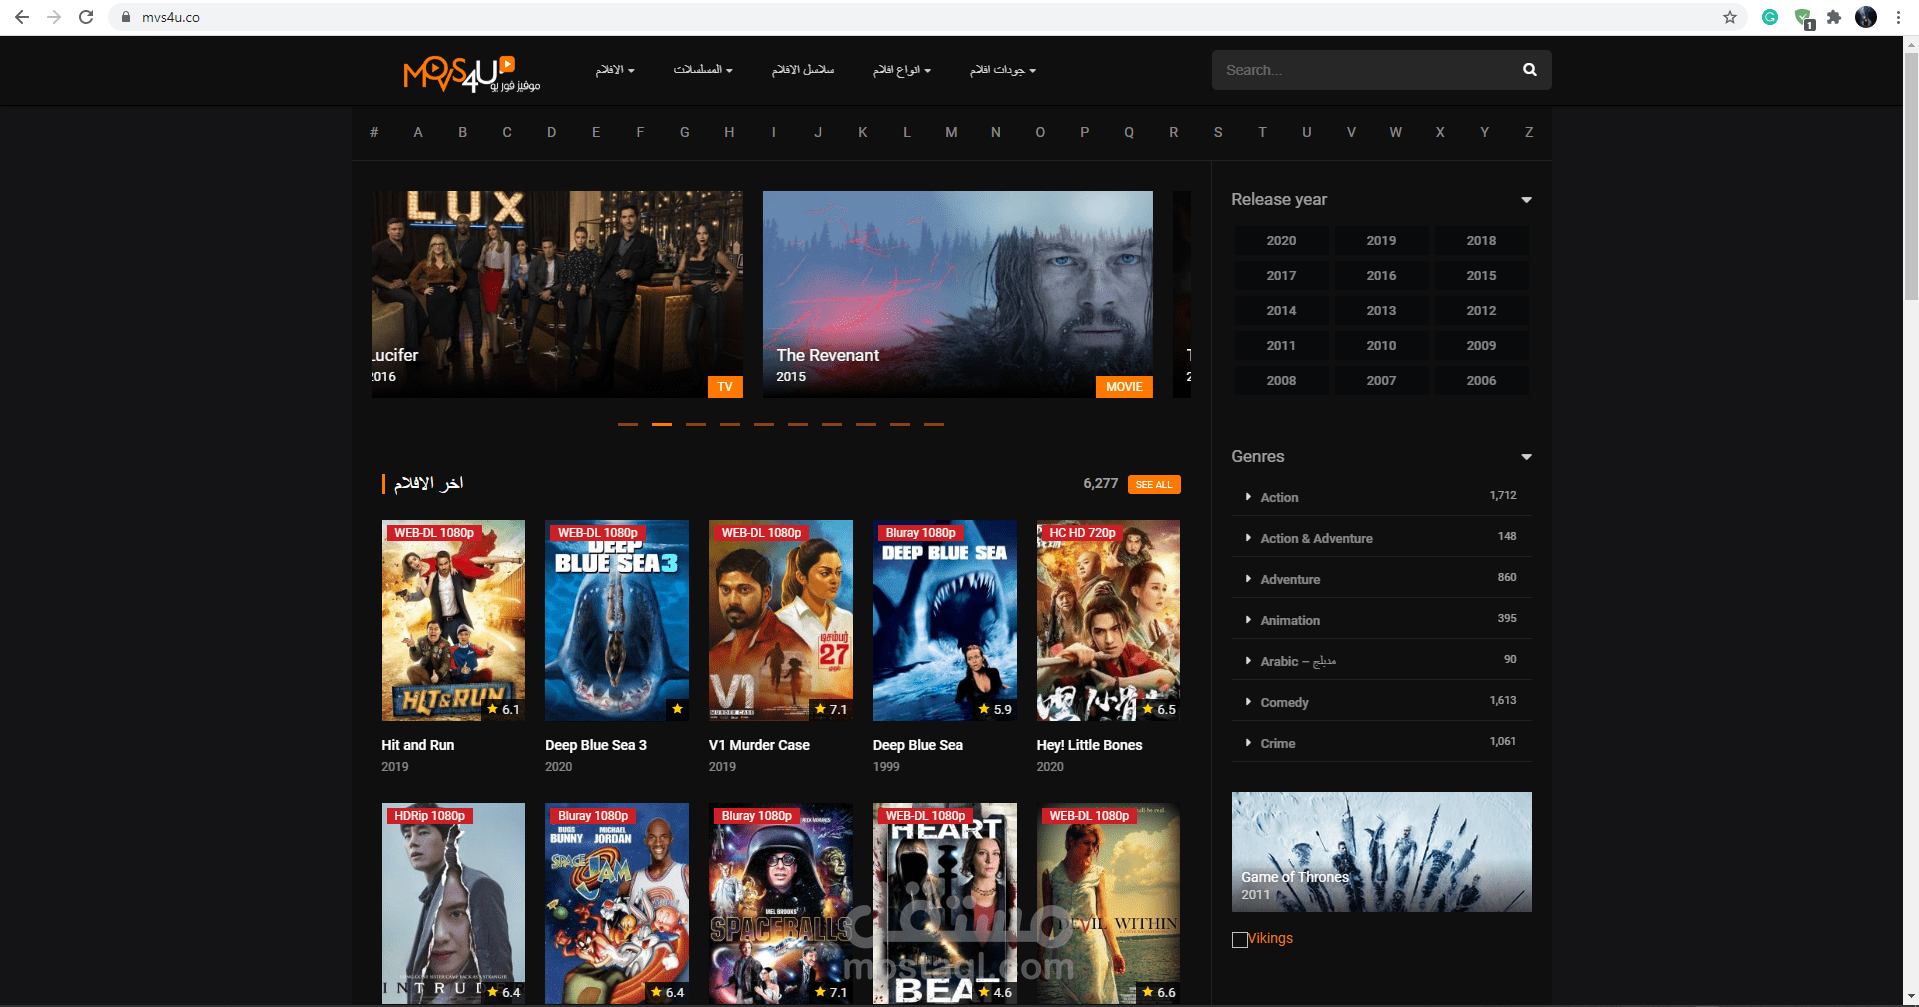This screenshot has width=1919, height=1007.
Task: Click the SEE ALL button
Action: point(1154,485)
